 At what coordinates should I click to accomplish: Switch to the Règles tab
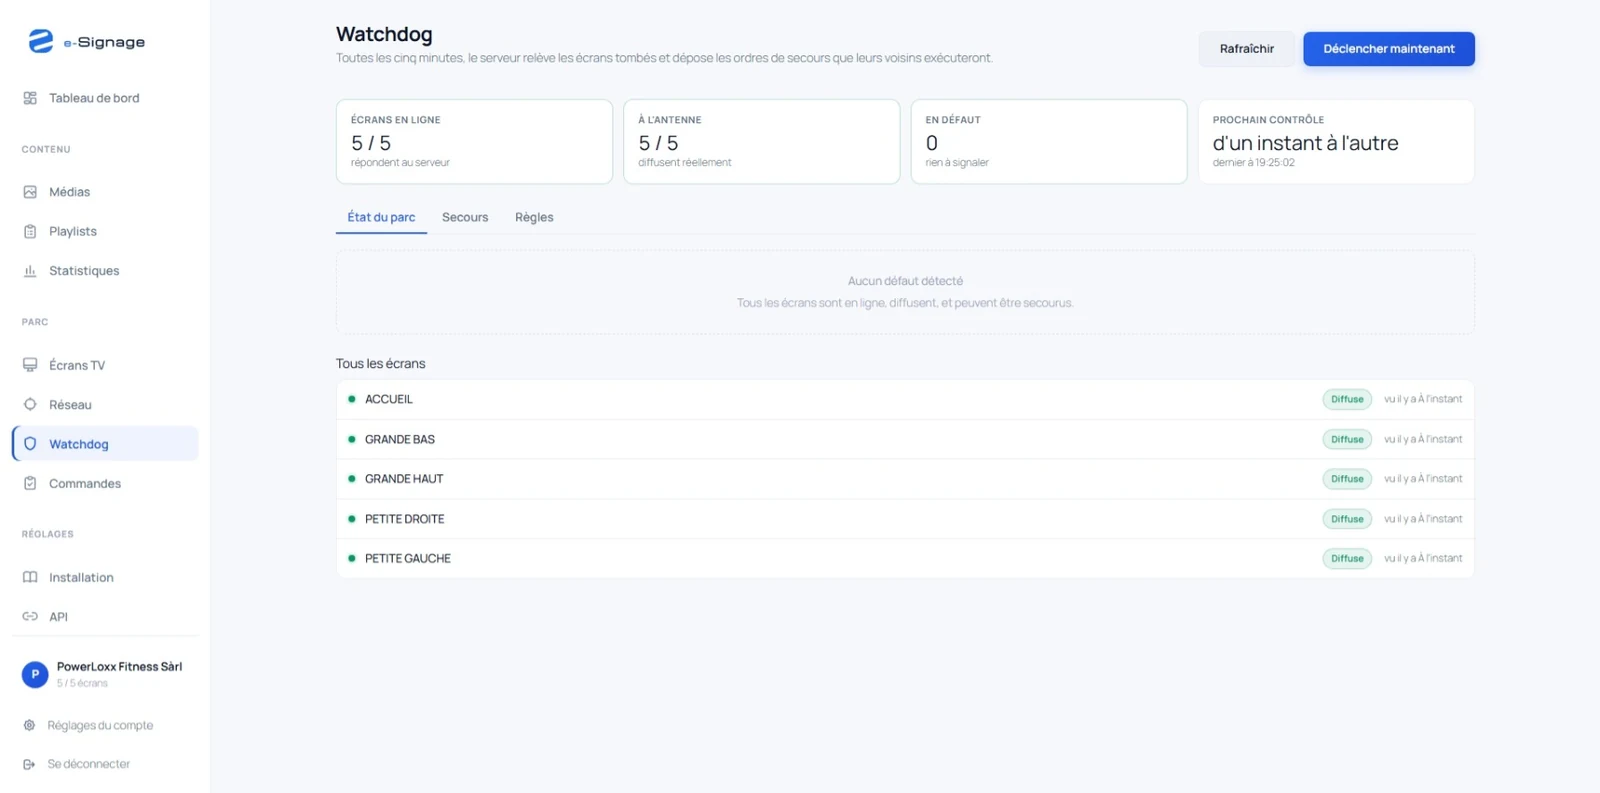[x=534, y=217]
